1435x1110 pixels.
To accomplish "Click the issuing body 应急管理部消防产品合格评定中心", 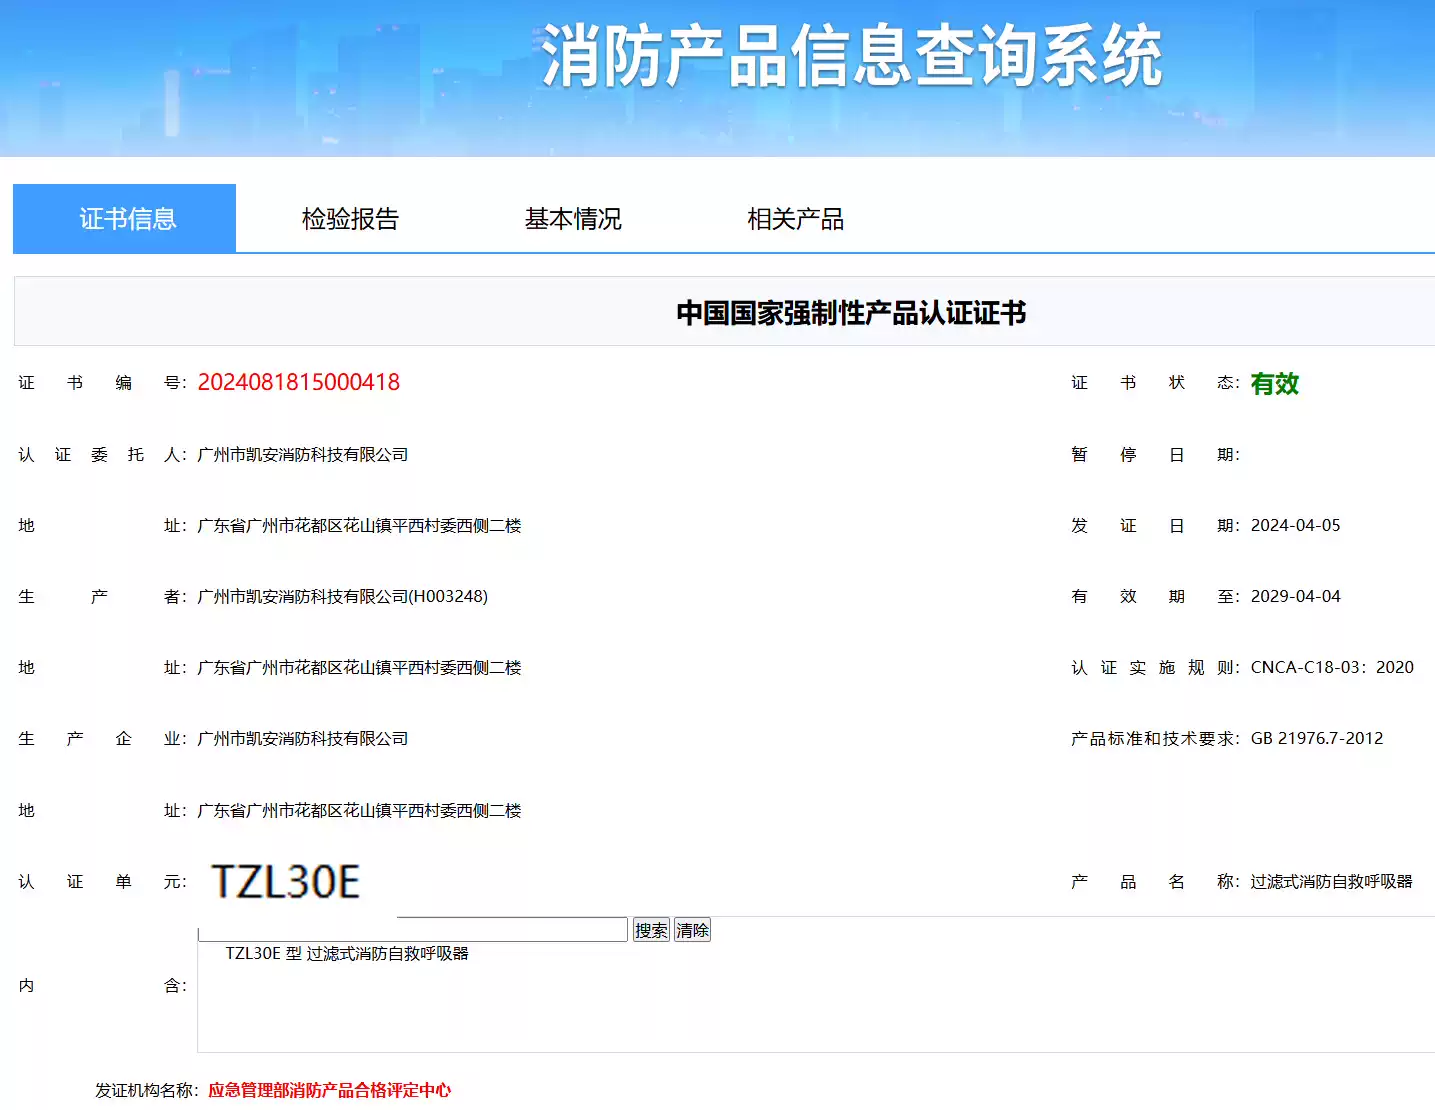I will [329, 1090].
